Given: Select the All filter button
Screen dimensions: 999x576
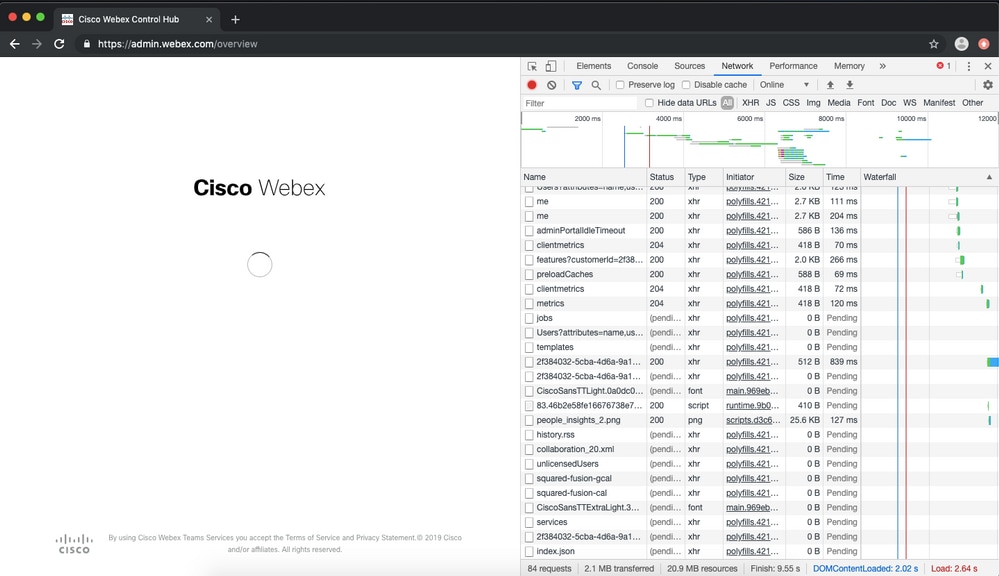Looking at the screenshot, I should (727, 103).
